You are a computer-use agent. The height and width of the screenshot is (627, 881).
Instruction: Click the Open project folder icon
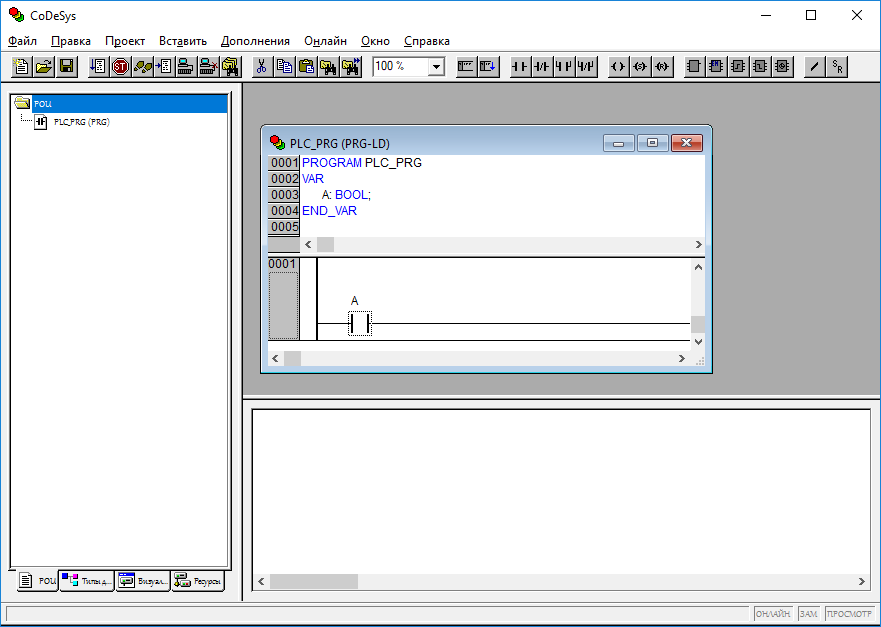point(44,67)
